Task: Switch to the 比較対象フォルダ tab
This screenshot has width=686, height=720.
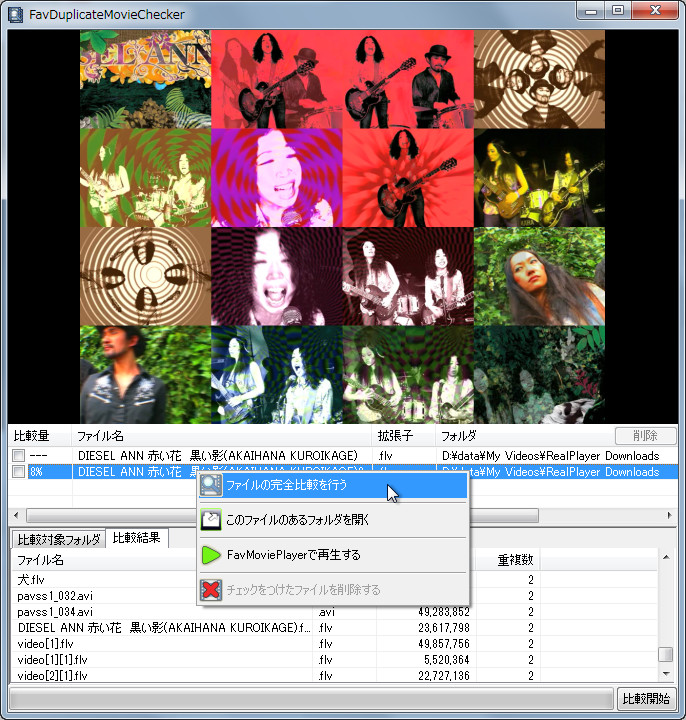Action: [58, 539]
